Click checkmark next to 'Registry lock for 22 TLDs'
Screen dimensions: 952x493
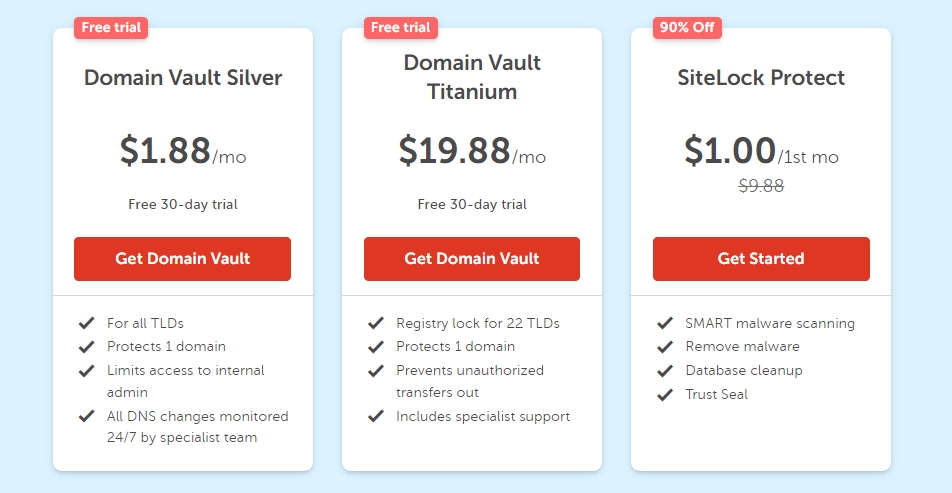pos(376,323)
